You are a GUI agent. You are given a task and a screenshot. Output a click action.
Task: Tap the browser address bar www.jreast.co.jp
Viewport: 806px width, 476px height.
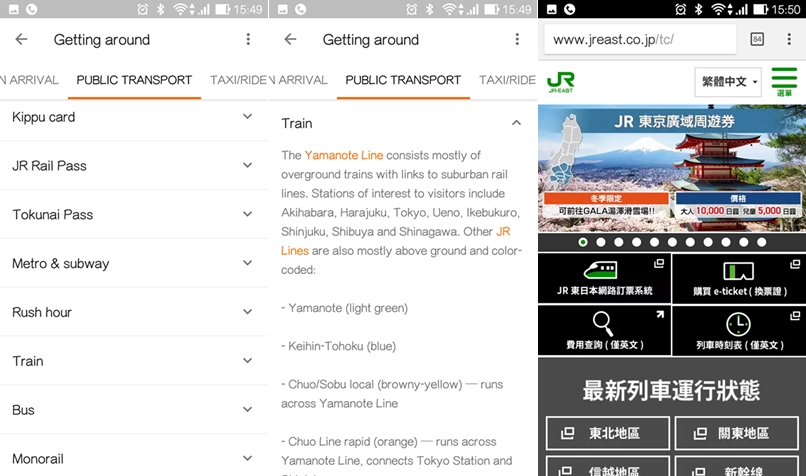pos(640,39)
